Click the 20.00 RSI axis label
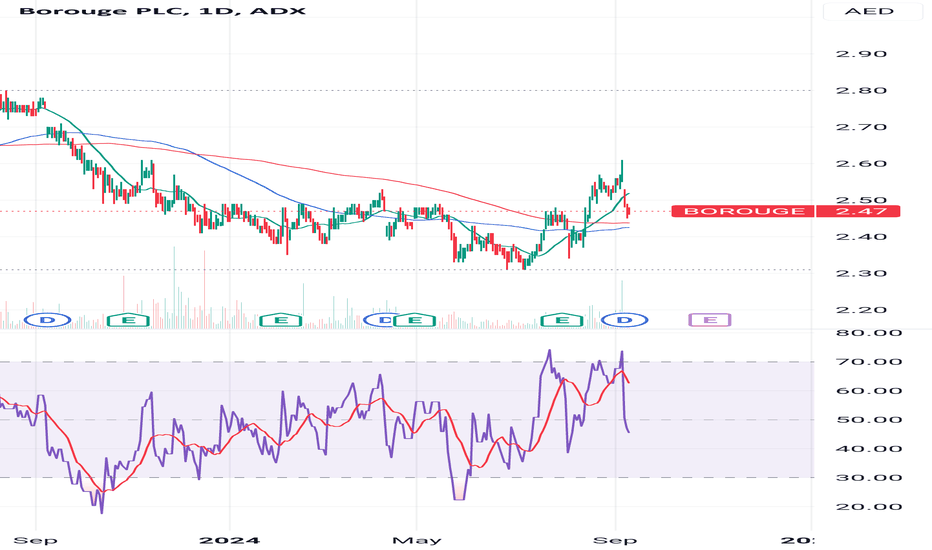Image resolution: width=932 pixels, height=550 pixels. [869, 507]
